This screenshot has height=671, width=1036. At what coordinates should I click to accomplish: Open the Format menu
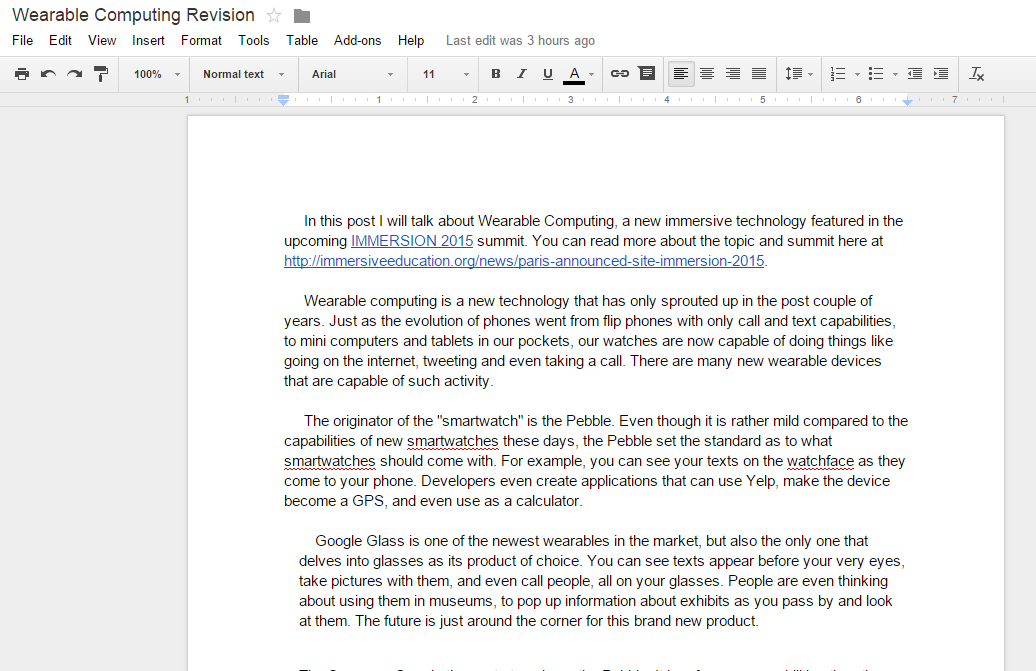coord(201,40)
